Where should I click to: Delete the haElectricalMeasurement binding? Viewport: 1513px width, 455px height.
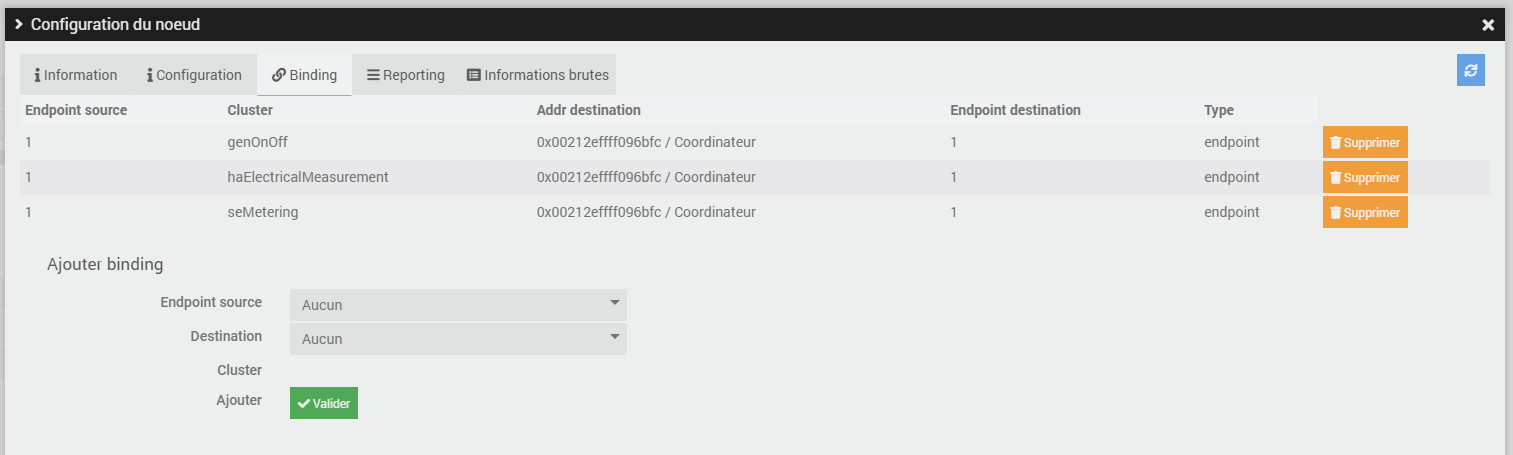point(1364,178)
